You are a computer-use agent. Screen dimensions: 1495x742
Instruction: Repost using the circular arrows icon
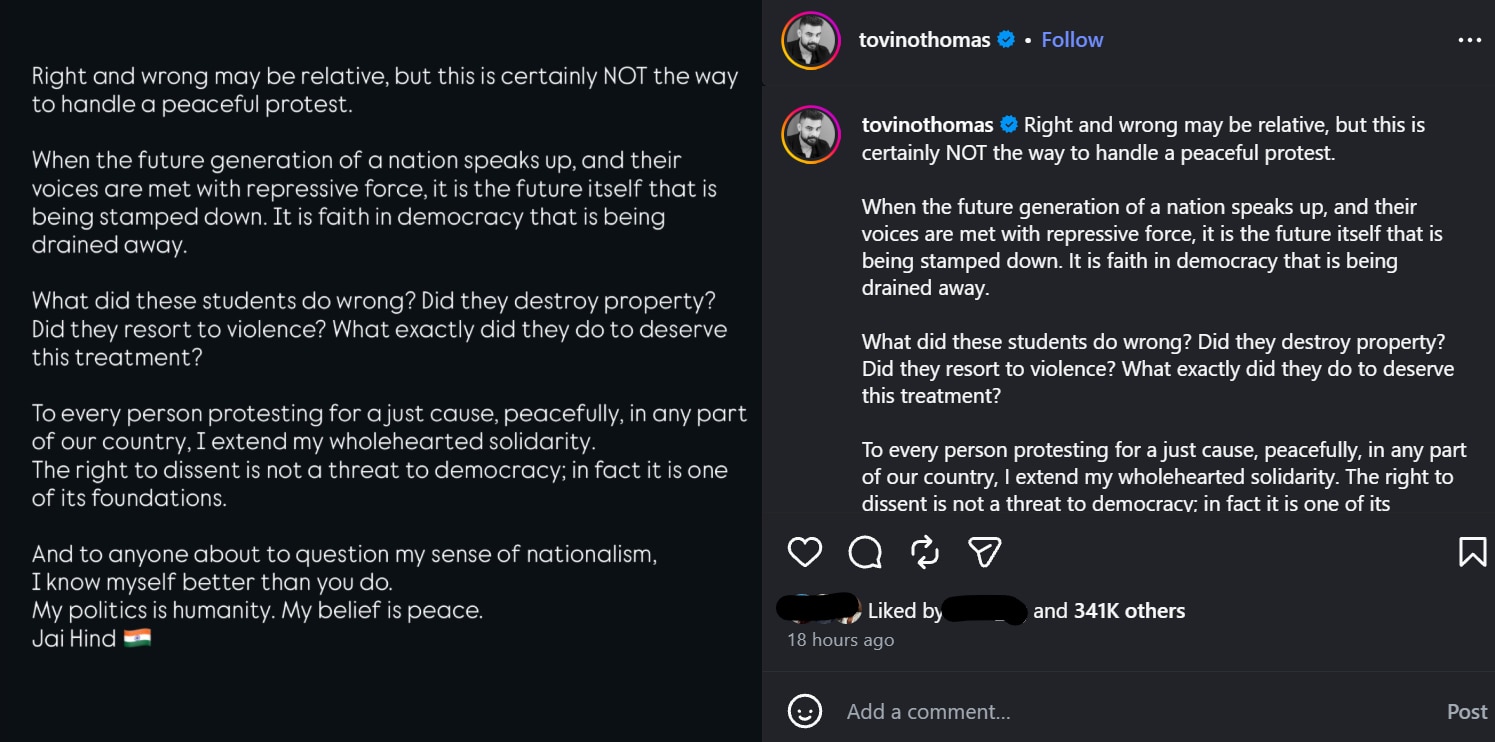[x=925, y=552]
